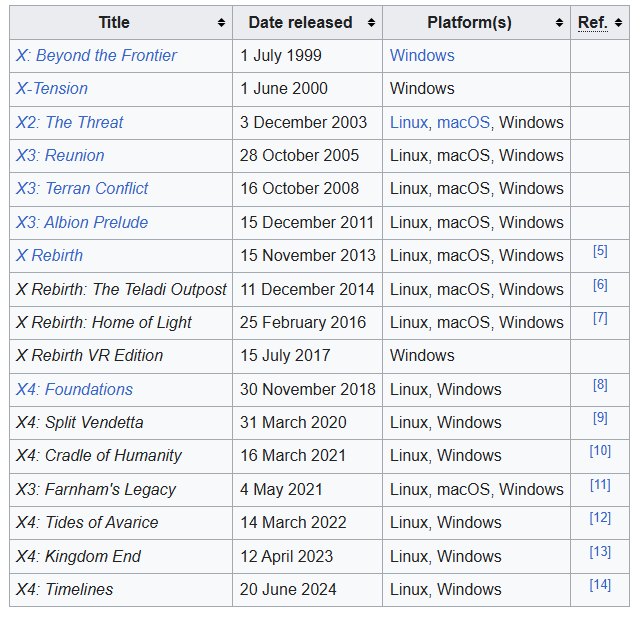This screenshot has height=618, width=642.
Task: Open X3: Terran Conflict article
Action: [x=82, y=188]
